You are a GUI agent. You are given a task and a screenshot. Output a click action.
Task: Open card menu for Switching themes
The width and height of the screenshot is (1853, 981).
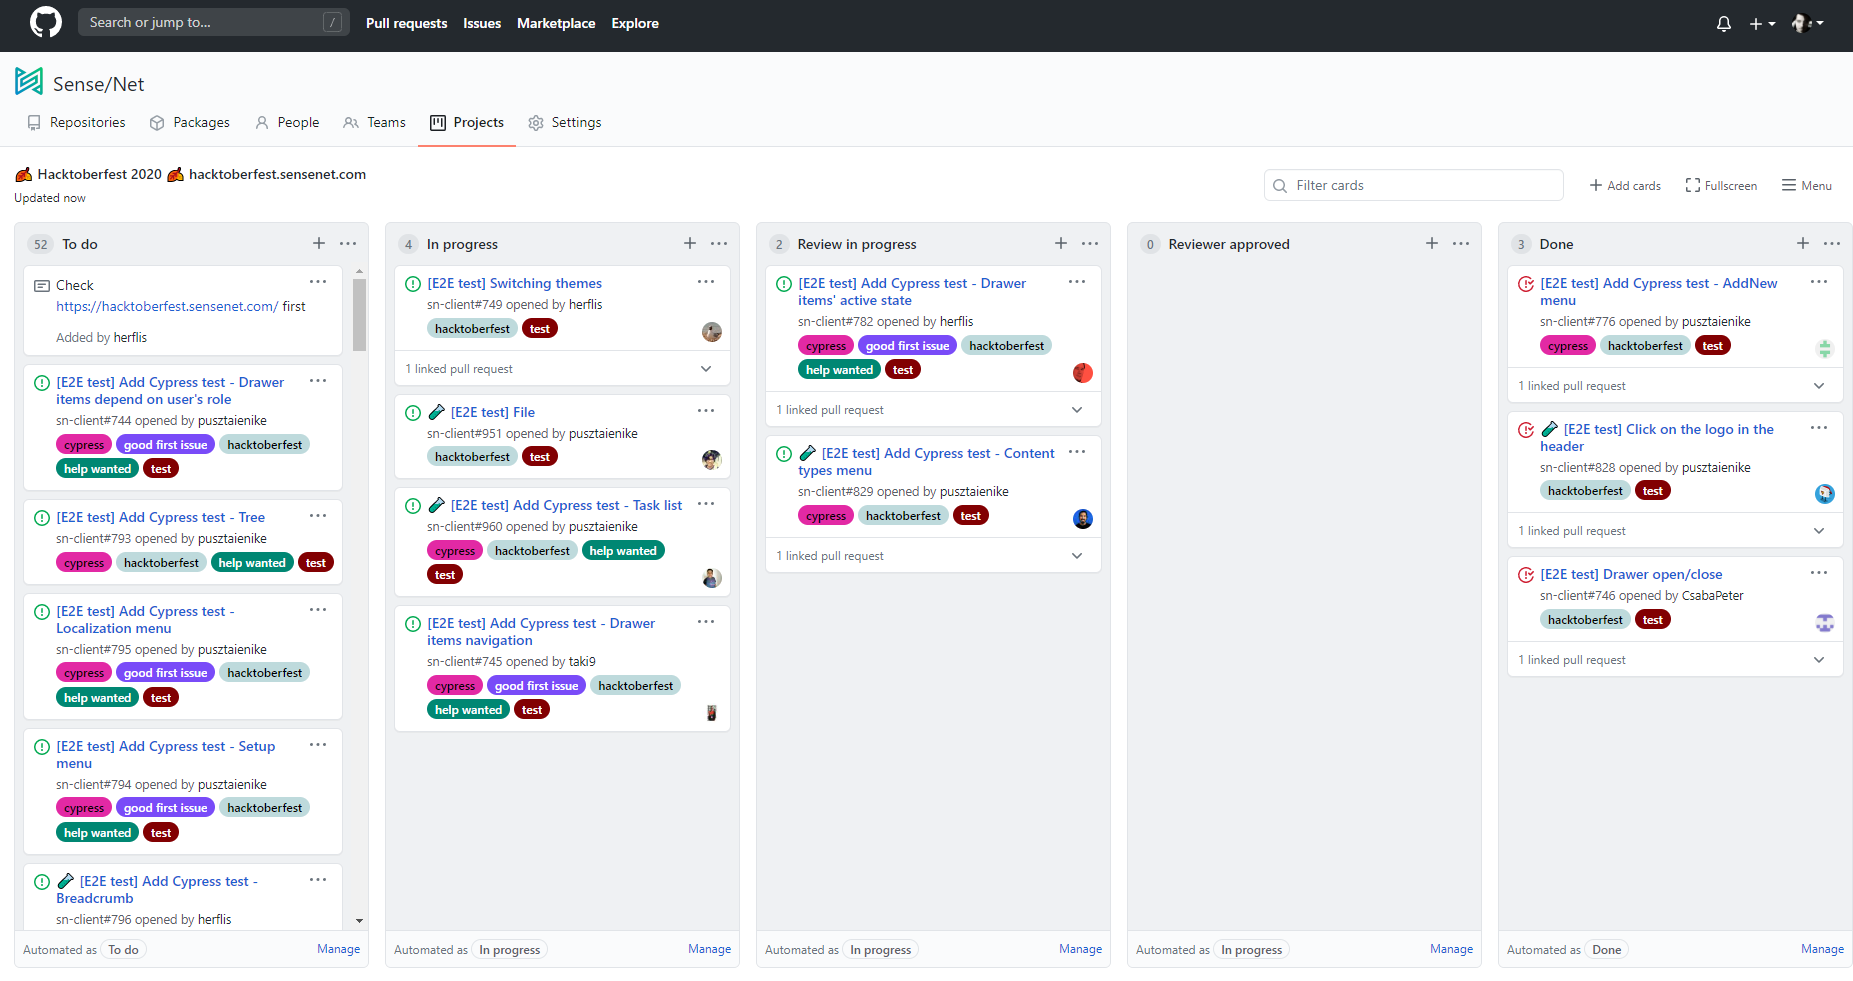(x=706, y=282)
